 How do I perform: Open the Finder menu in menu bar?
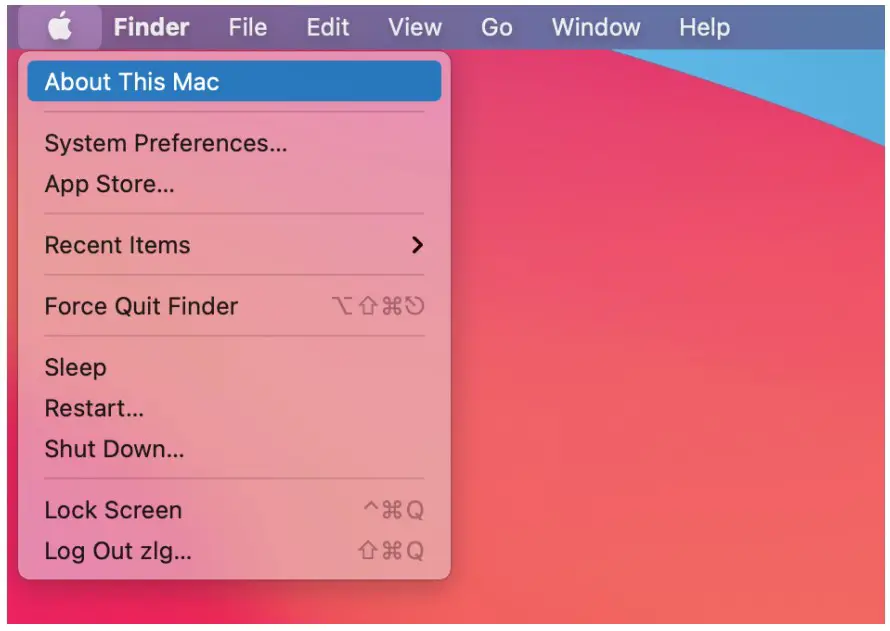[x=151, y=27]
